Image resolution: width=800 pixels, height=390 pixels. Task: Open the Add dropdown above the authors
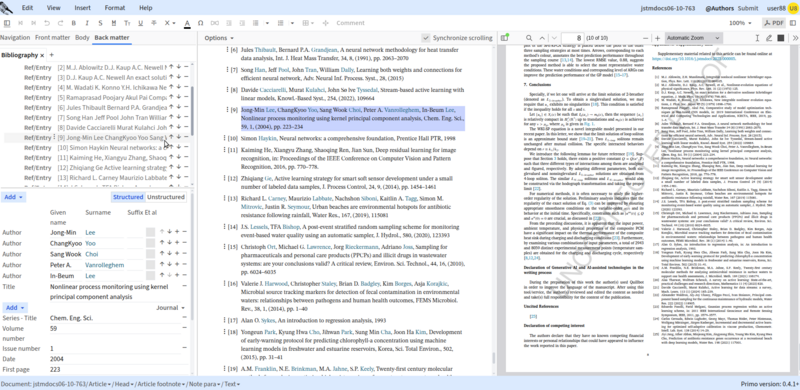pyautogui.click(x=14, y=197)
